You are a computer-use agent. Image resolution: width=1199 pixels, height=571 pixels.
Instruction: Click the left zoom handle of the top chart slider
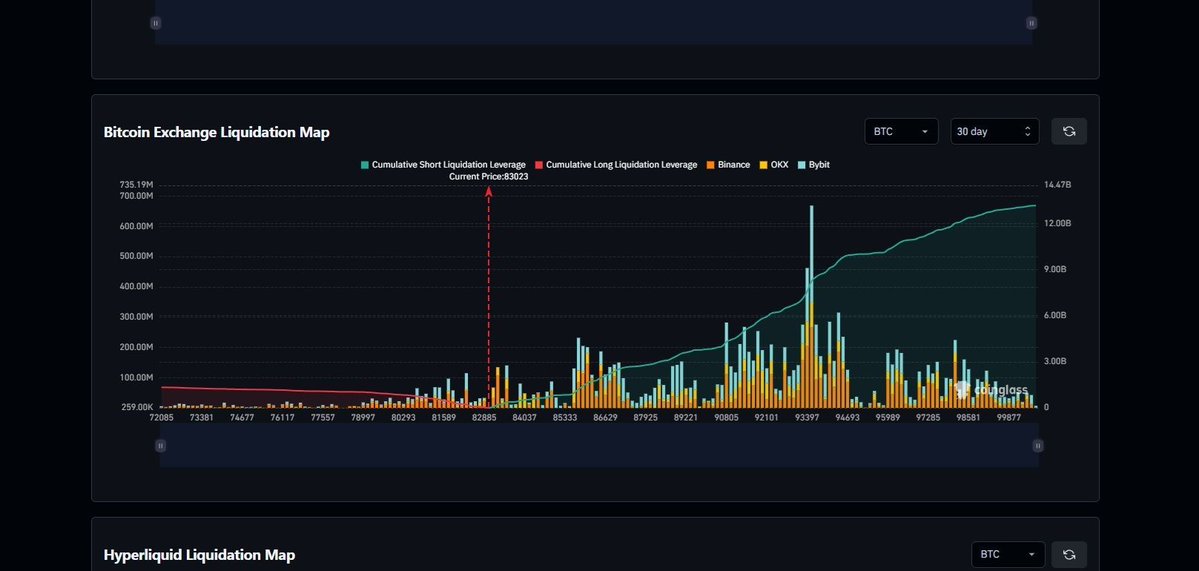point(155,23)
